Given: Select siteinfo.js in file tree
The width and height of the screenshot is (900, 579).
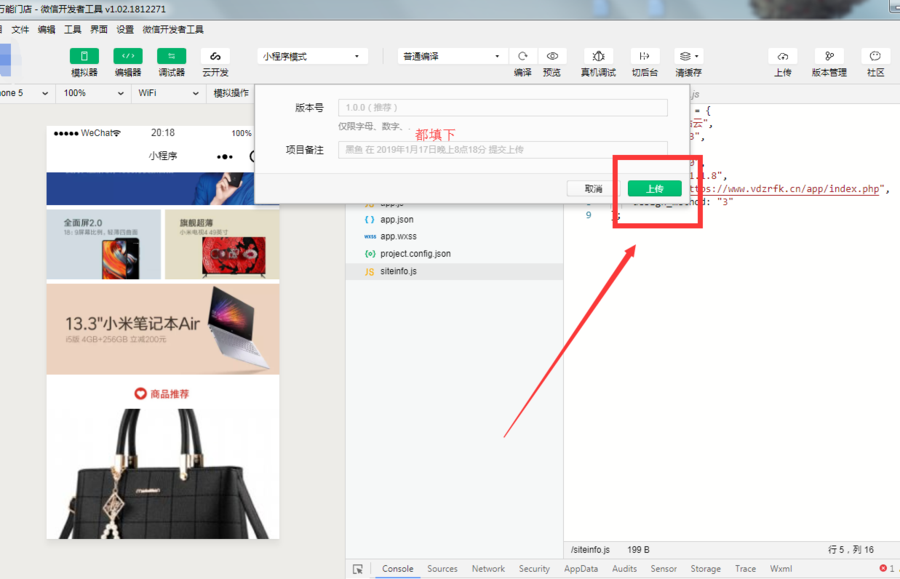Looking at the screenshot, I should [x=455, y=271].
